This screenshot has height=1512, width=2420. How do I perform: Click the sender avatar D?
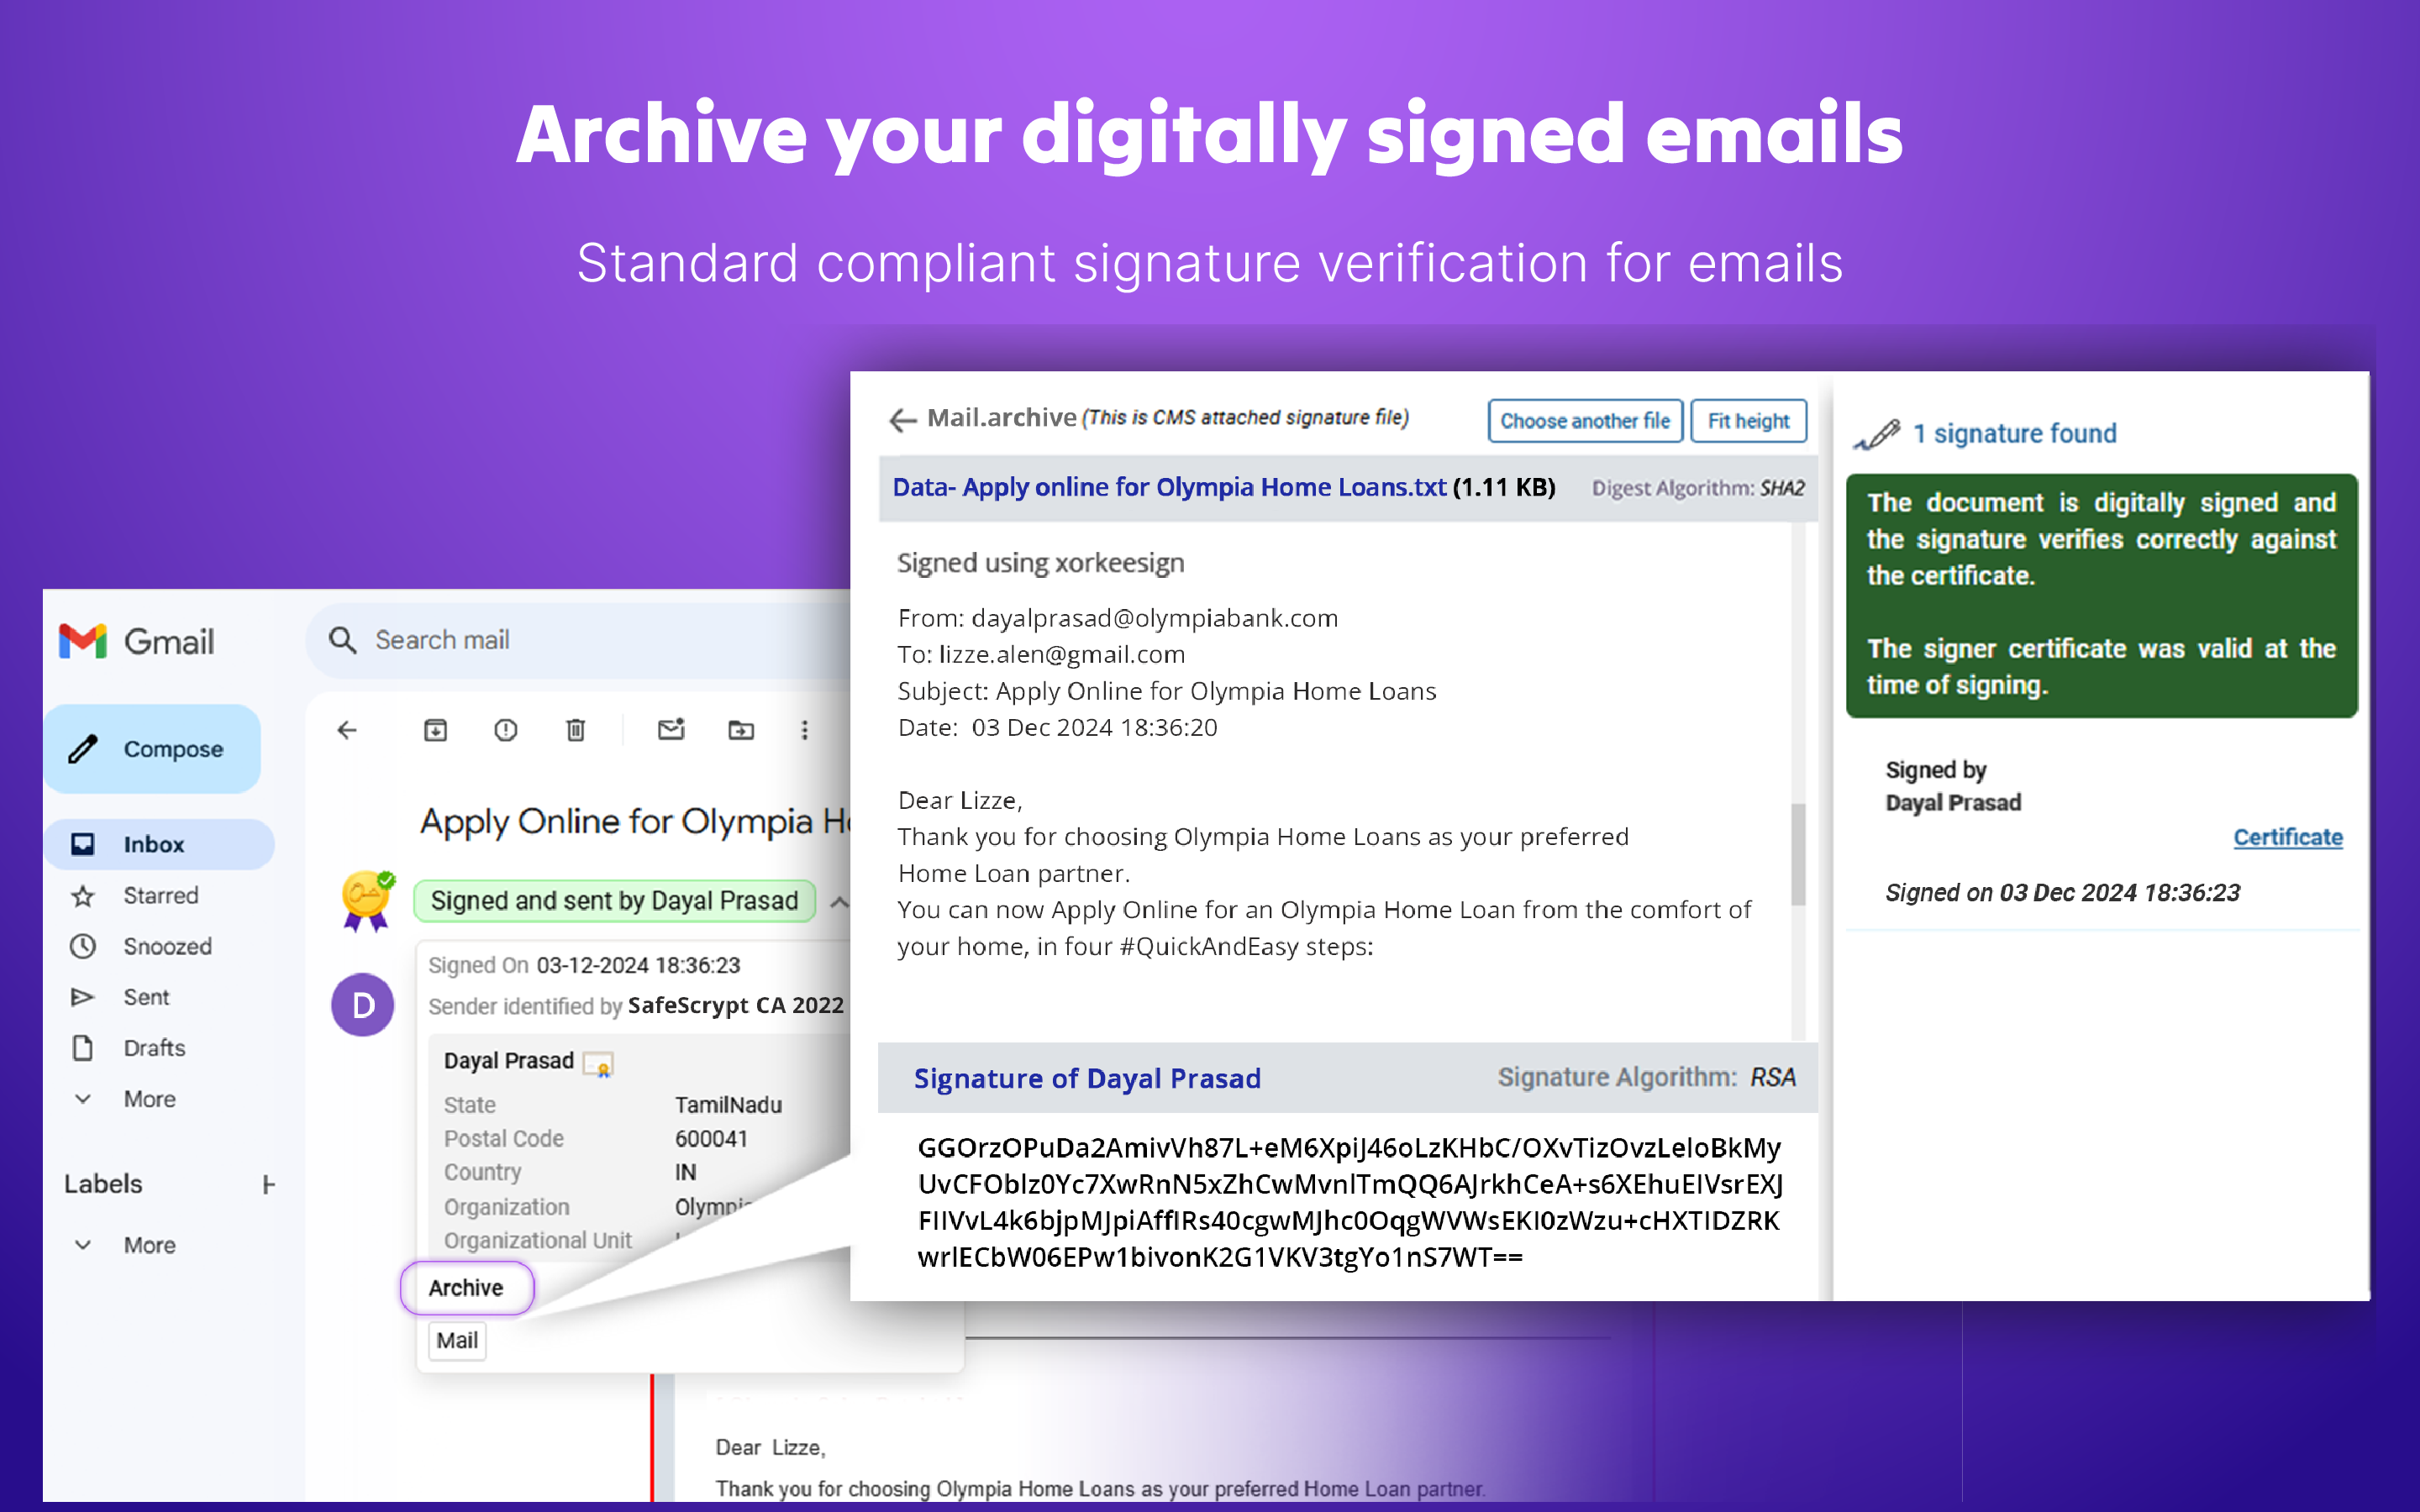click(363, 1005)
